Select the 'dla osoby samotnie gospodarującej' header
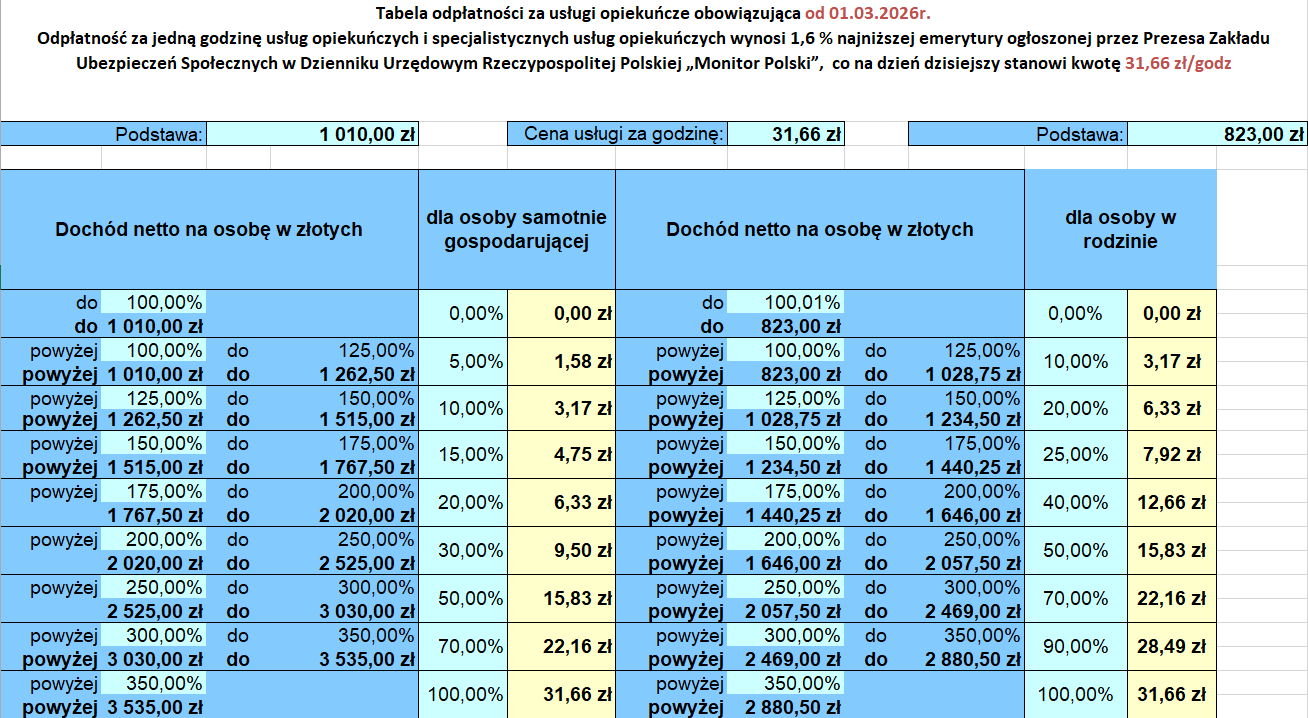The width and height of the screenshot is (1308, 718). tap(516, 230)
